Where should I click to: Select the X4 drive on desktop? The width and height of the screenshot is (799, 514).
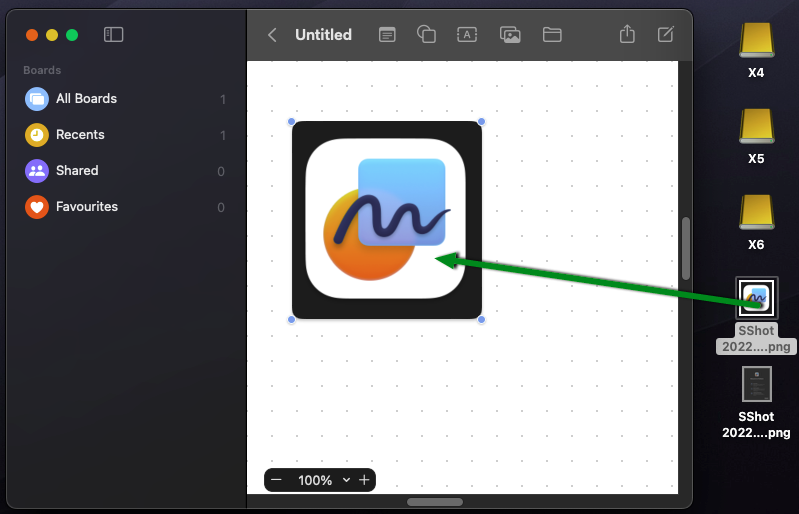pos(756,50)
